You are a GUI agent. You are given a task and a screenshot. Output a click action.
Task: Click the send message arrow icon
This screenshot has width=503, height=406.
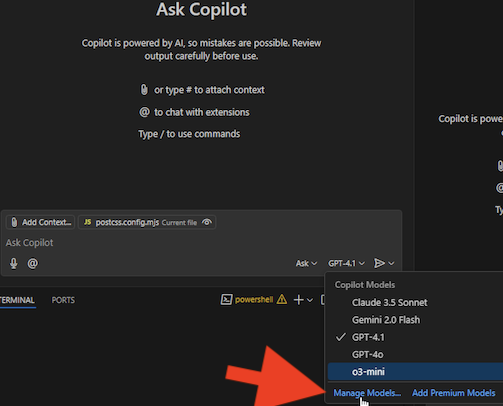pyautogui.click(x=379, y=263)
